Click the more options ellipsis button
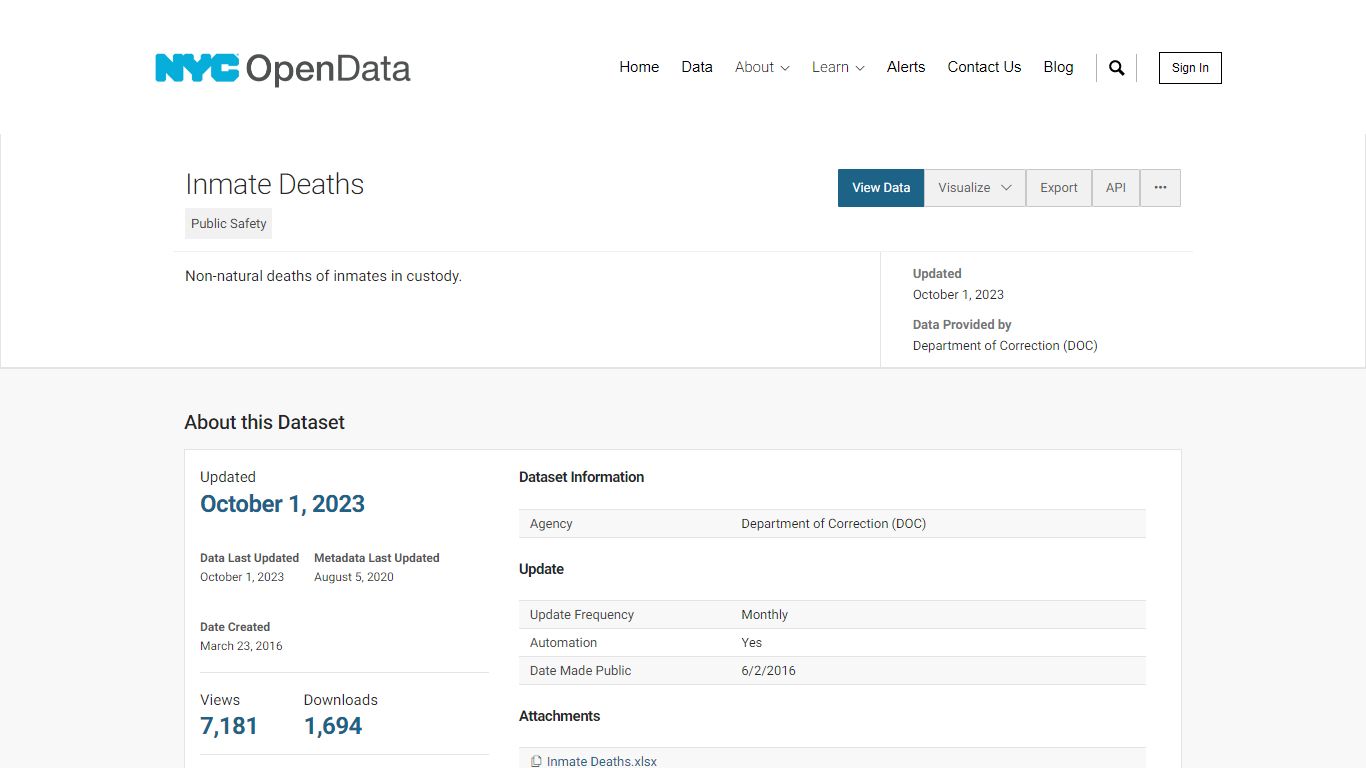1366x768 pixels. [x=1160, y=188]
